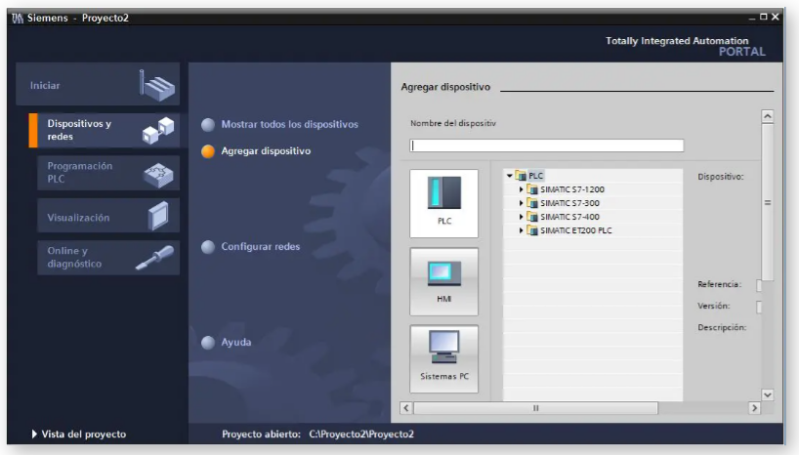Image resolution: width=799 pixels, height=455 pixels.
Task: Select the PLC device type button
Action: [444, 203]
